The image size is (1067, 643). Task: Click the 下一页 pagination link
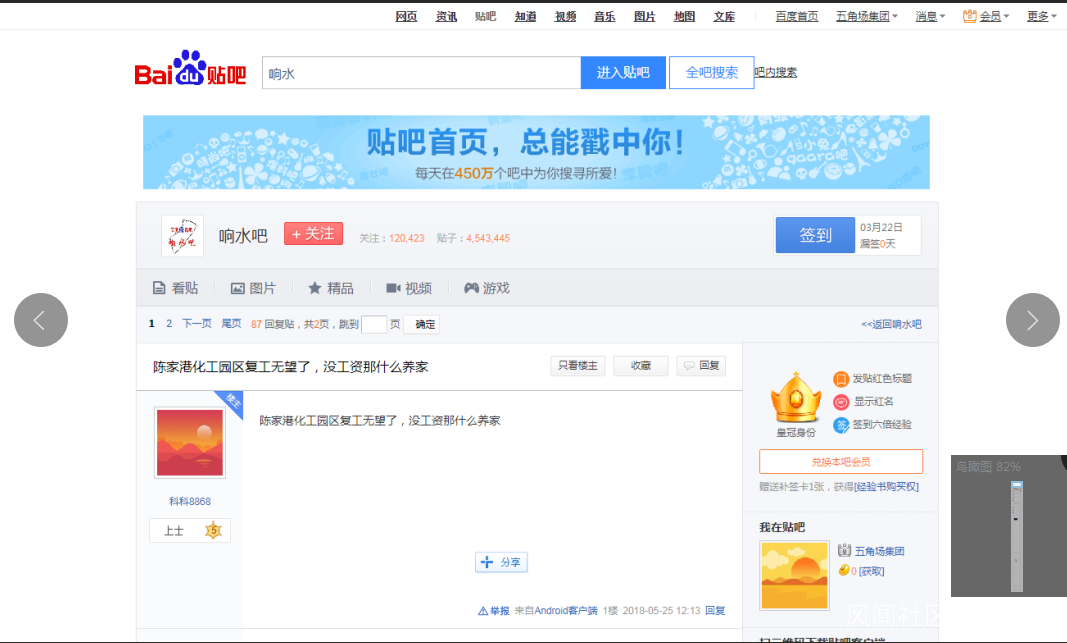[x=197, y=324]
